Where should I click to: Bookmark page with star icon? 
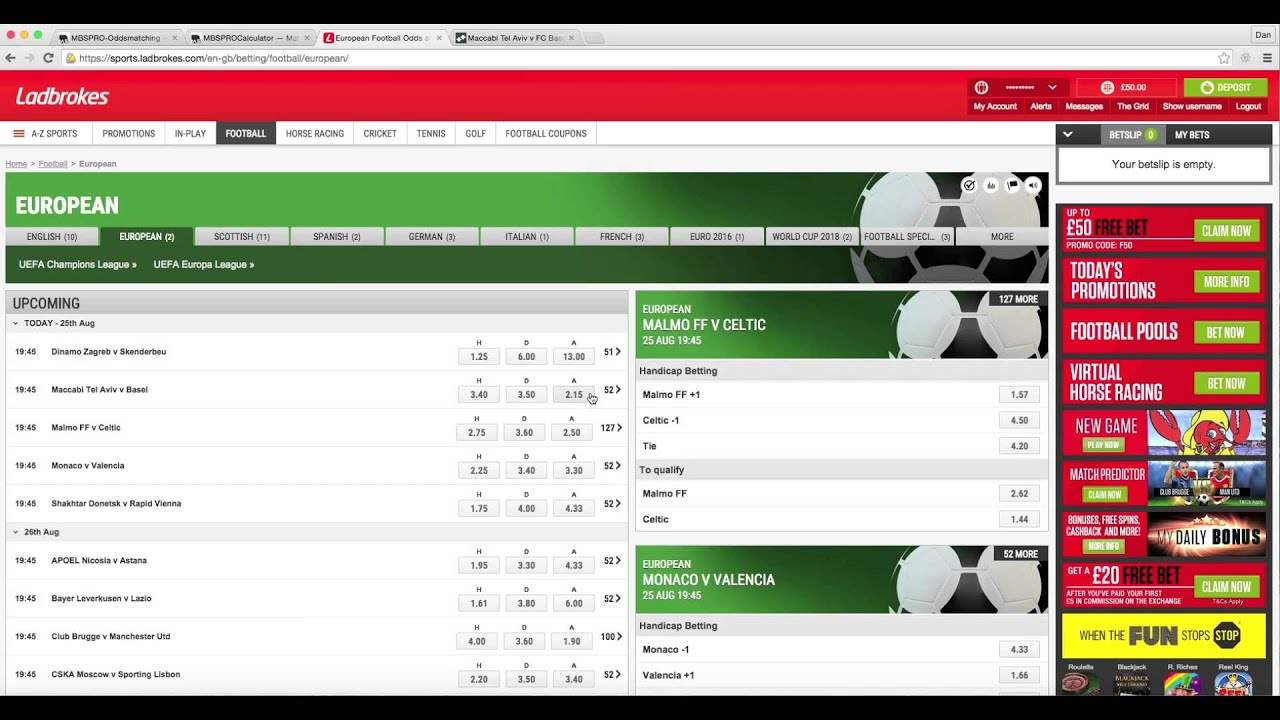[1224, 58]
